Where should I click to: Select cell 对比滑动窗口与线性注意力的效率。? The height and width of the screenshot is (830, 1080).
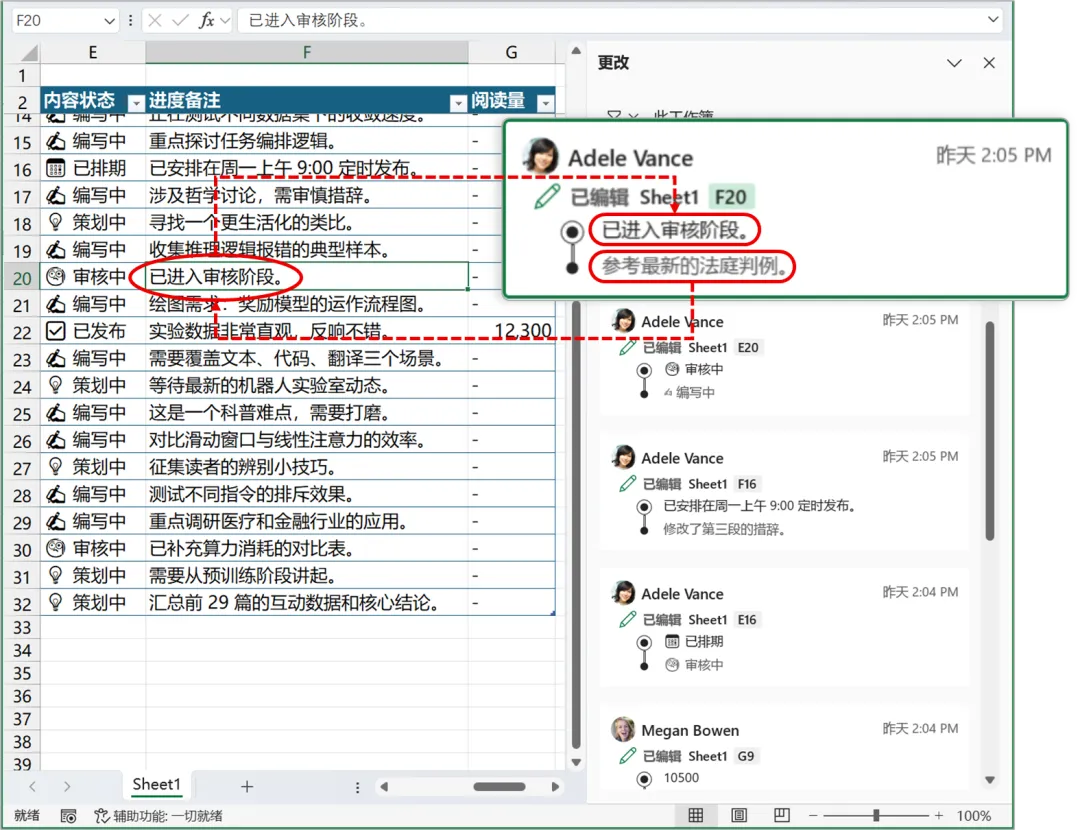coord(307,439)
